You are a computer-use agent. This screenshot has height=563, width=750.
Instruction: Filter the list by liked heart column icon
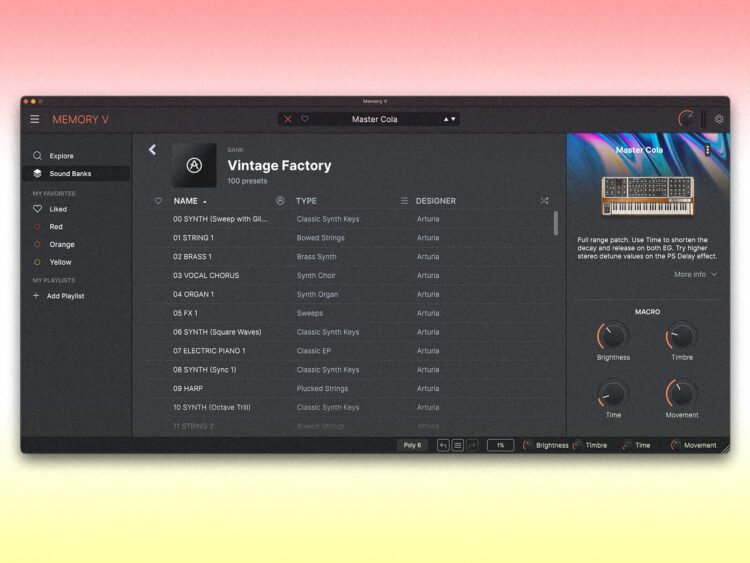(158, 201)
